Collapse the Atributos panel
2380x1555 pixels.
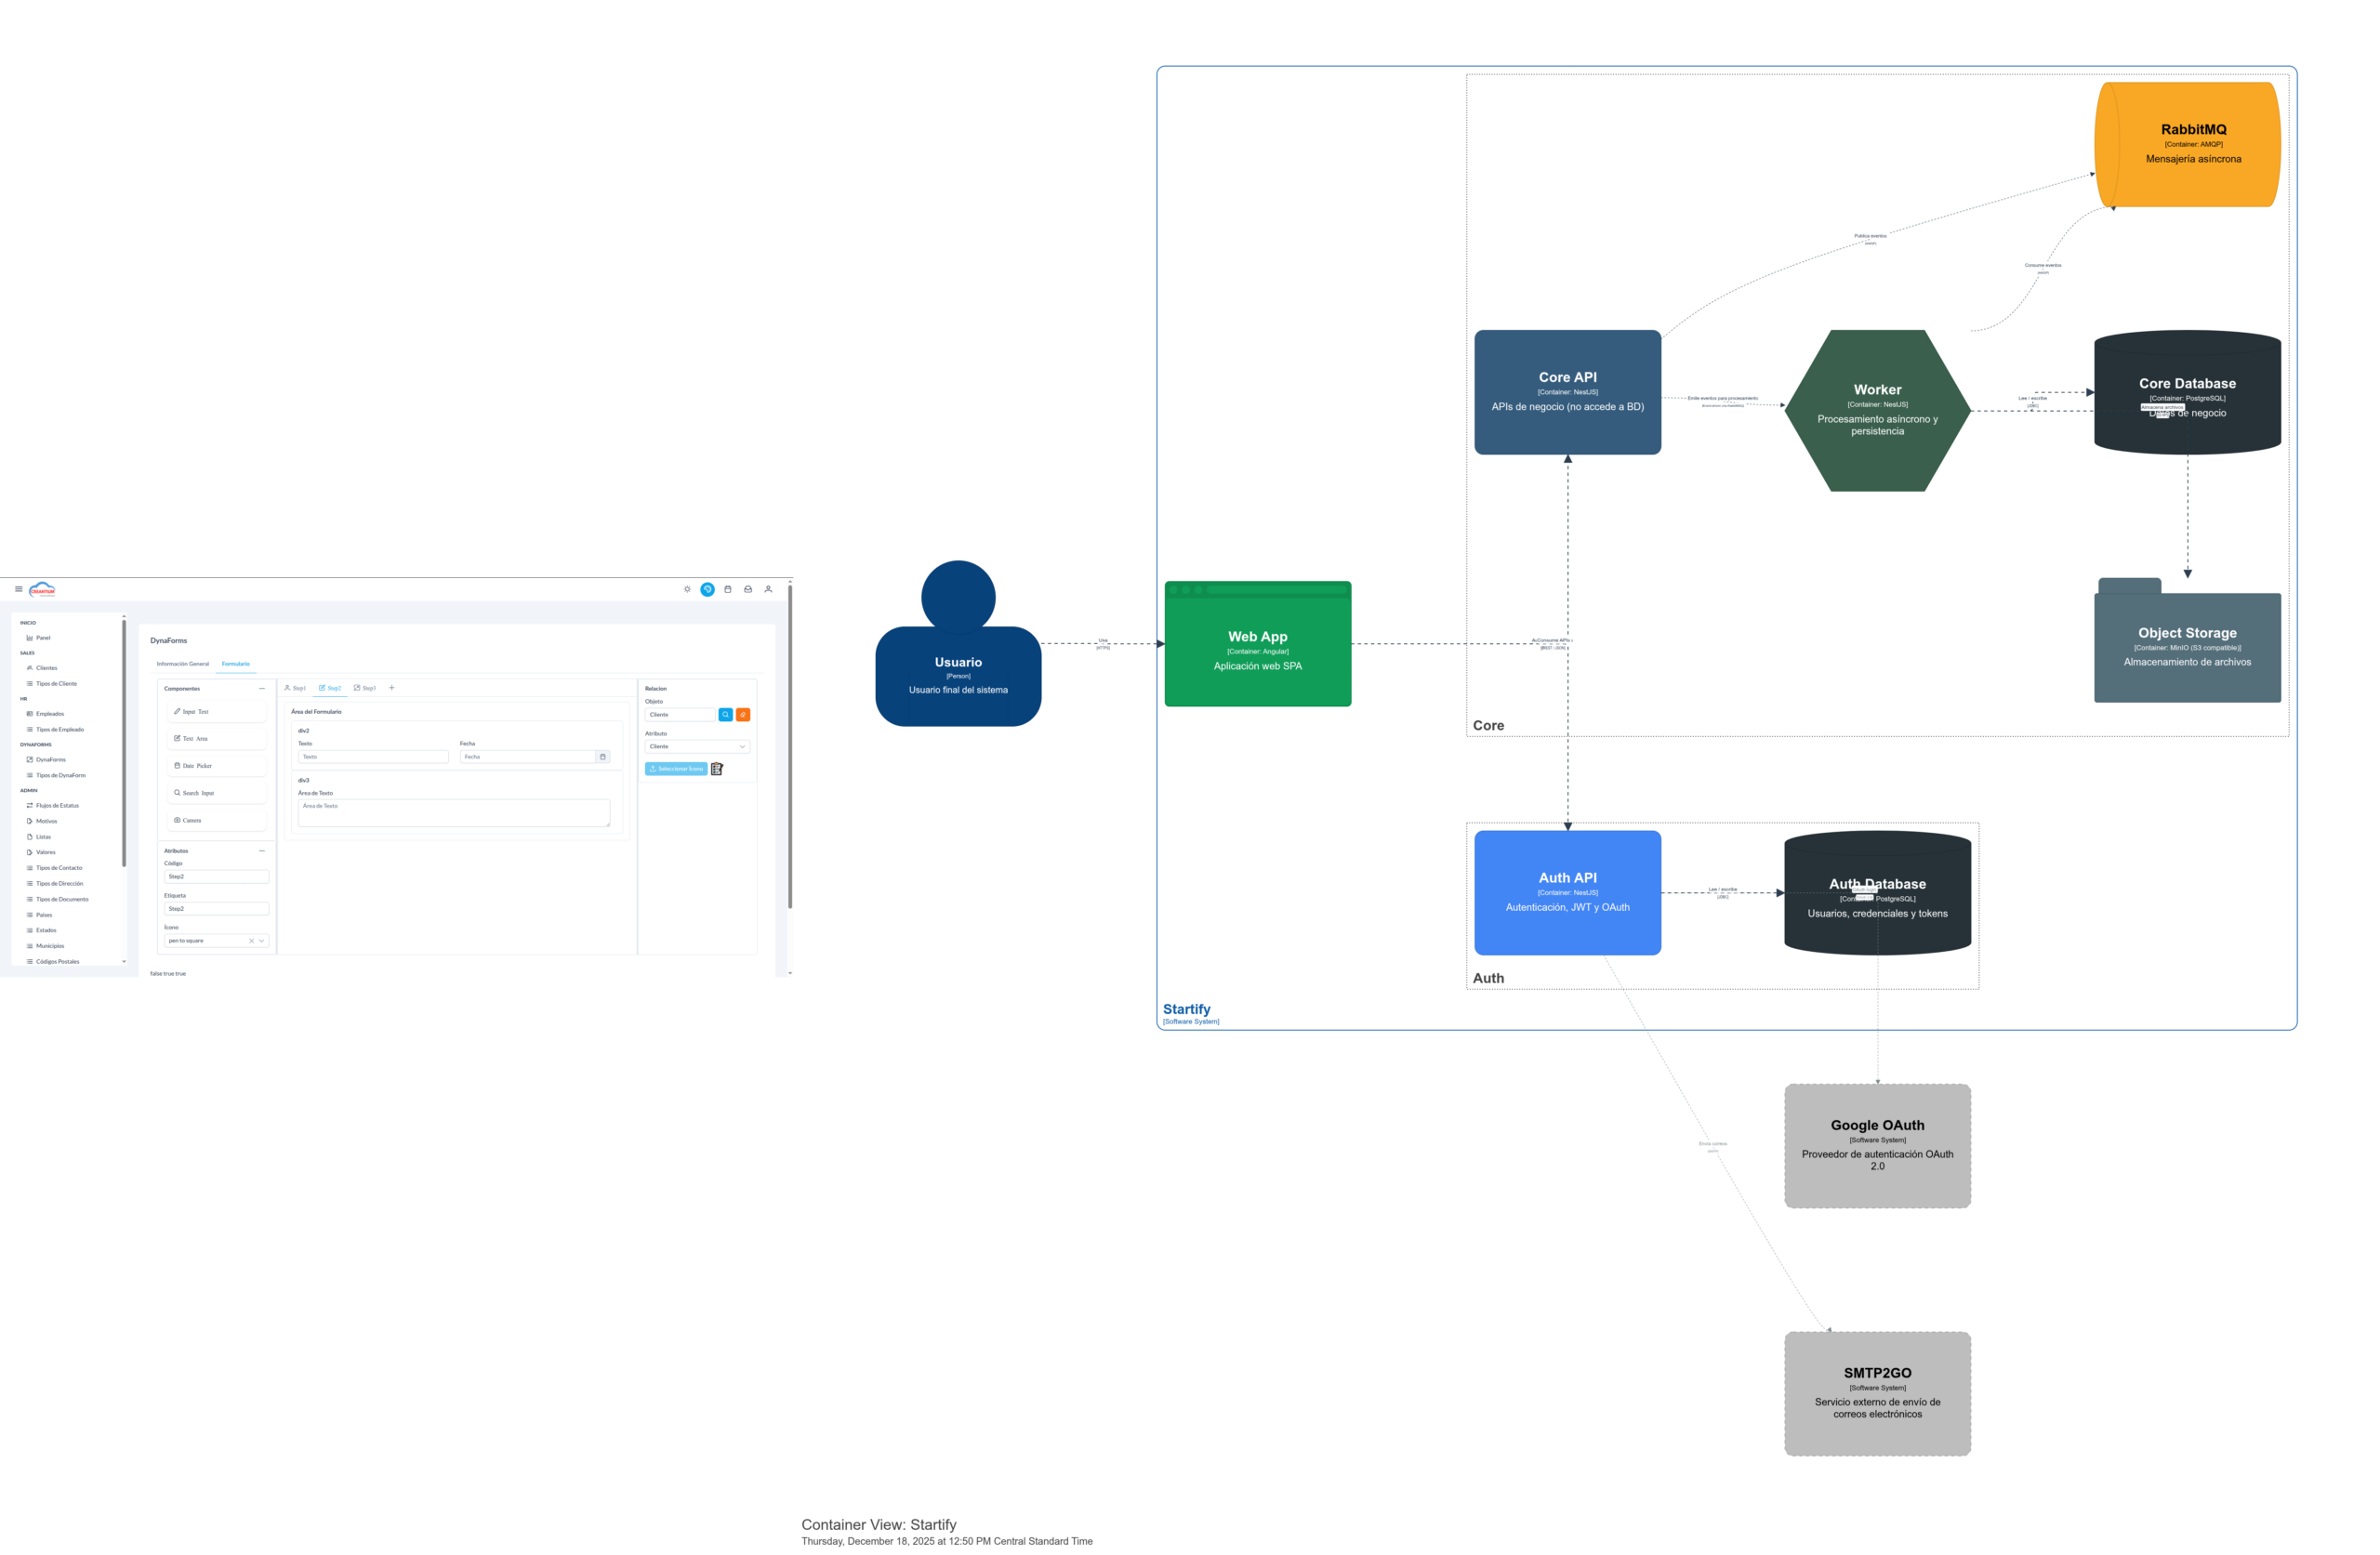[262, 851]
